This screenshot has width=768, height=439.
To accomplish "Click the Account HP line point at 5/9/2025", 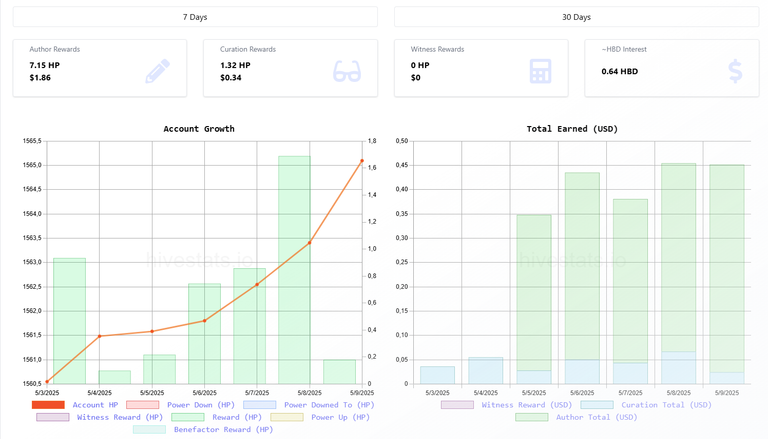I will click(x=362, y=161).
